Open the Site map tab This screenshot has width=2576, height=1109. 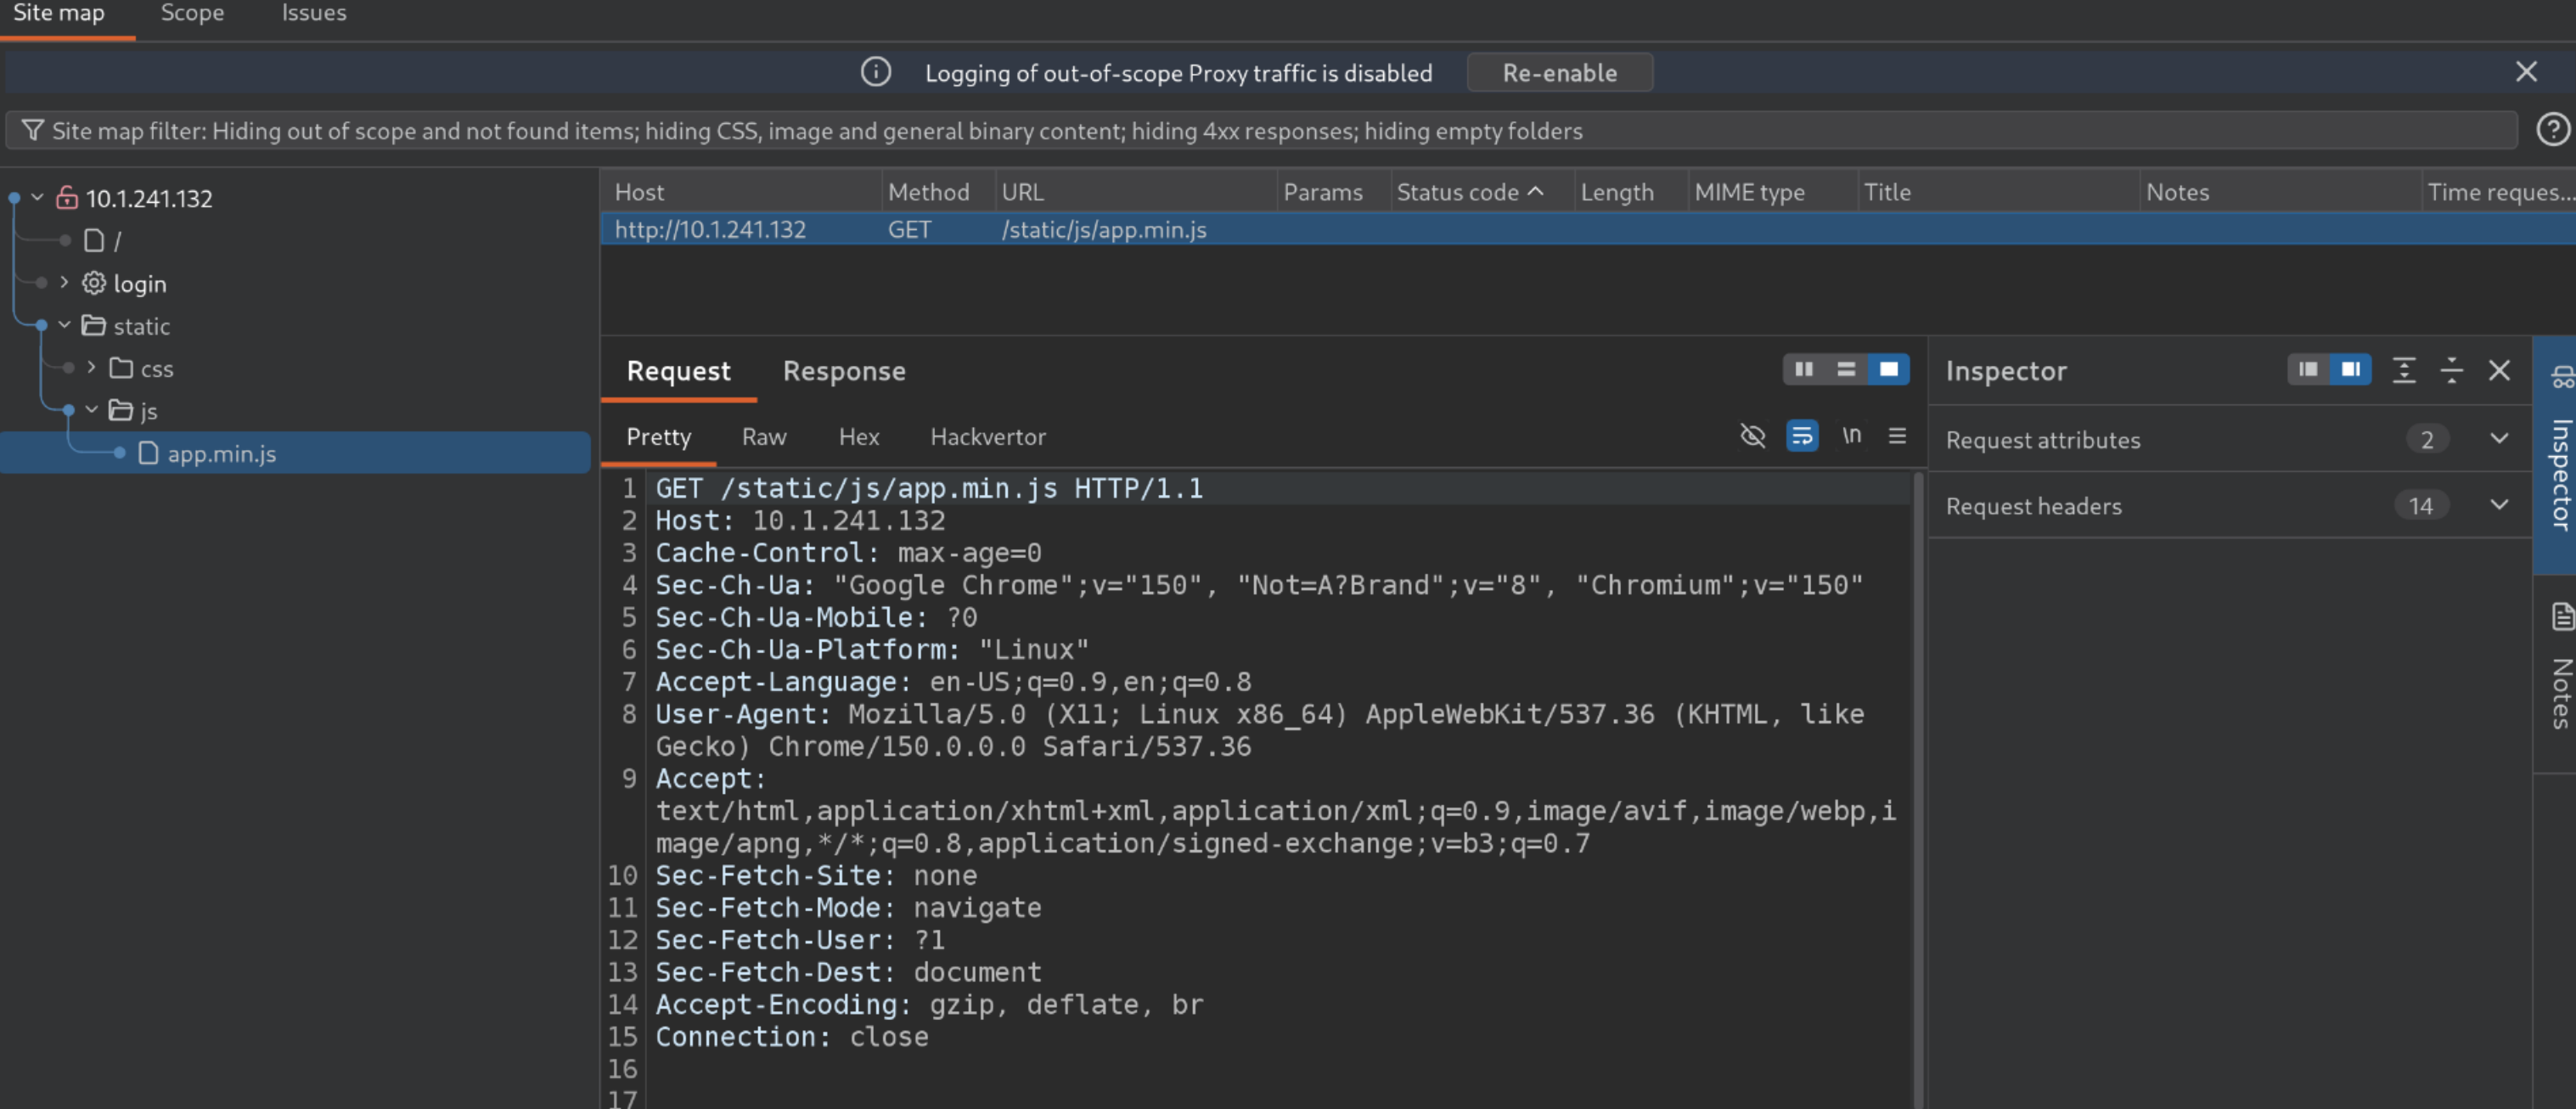(59, 13)
